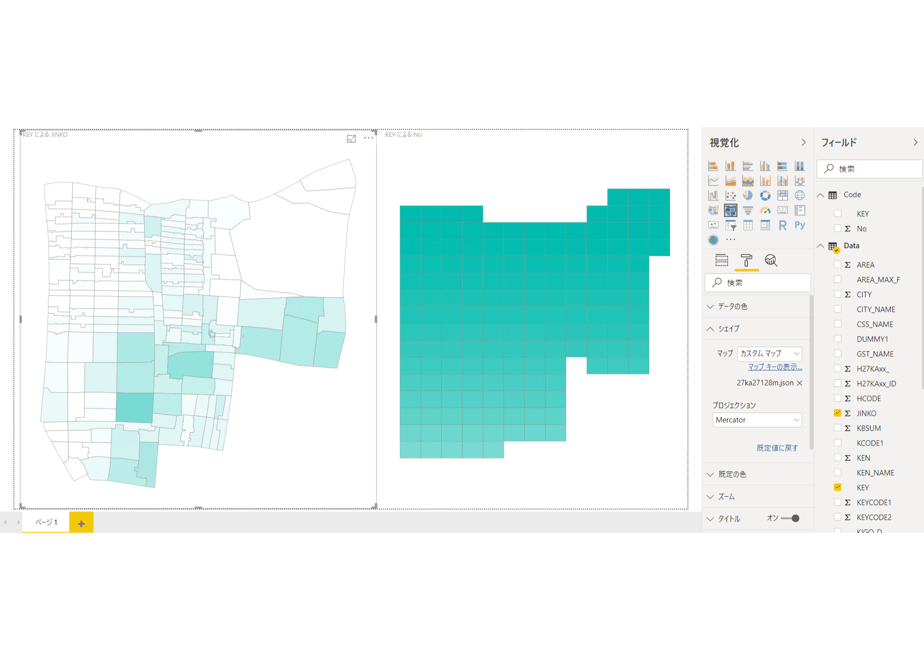Open the Mercator projection dropdown
This screenshot has width=924, height=660.
click(x=757, y=420)
